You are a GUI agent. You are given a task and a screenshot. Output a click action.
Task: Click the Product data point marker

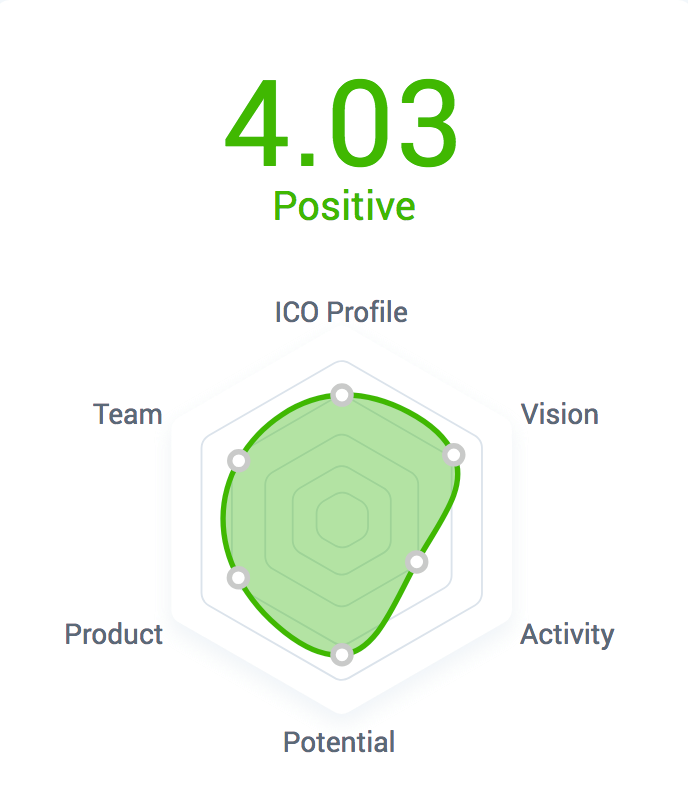click(237, 577)
